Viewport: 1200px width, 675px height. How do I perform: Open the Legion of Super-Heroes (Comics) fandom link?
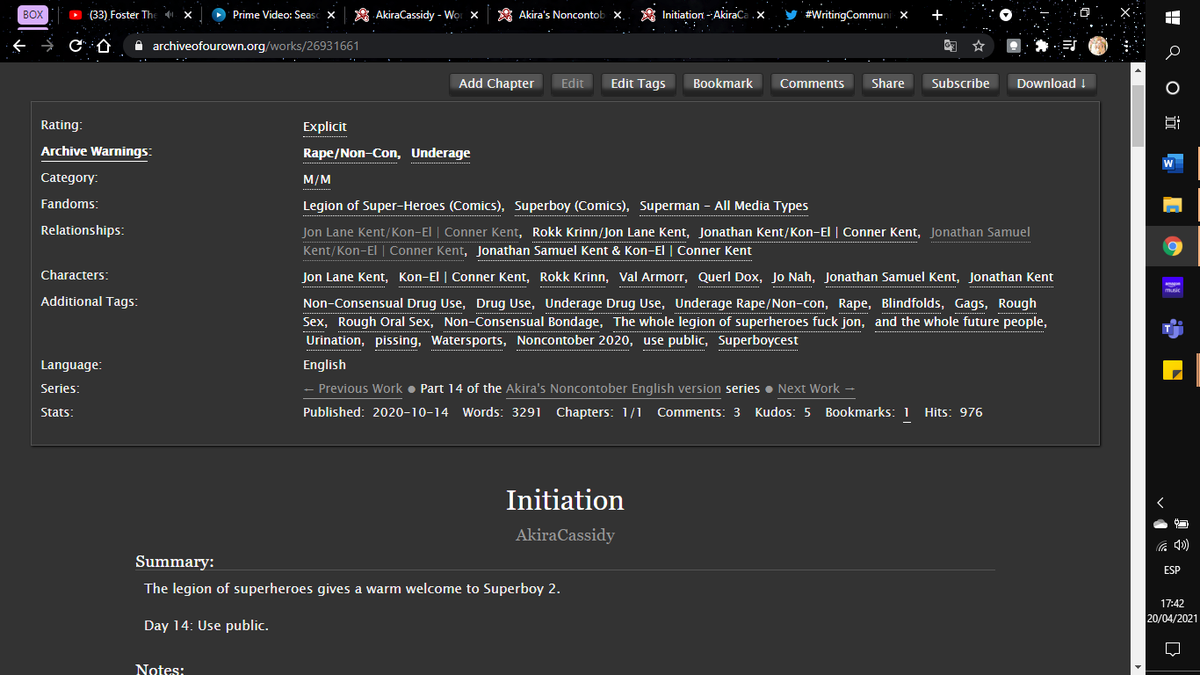pyautogui.click(x=402, y=205)
